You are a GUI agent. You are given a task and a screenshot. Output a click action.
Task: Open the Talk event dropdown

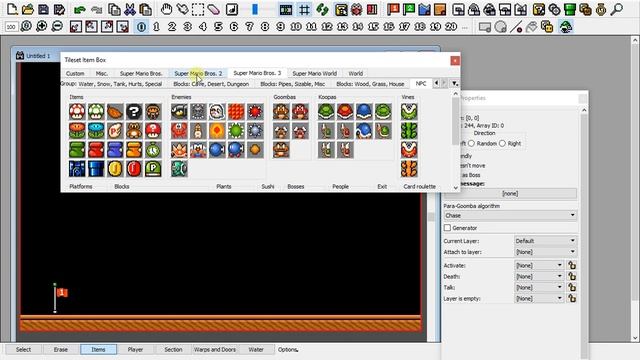[x=539, y=287]
